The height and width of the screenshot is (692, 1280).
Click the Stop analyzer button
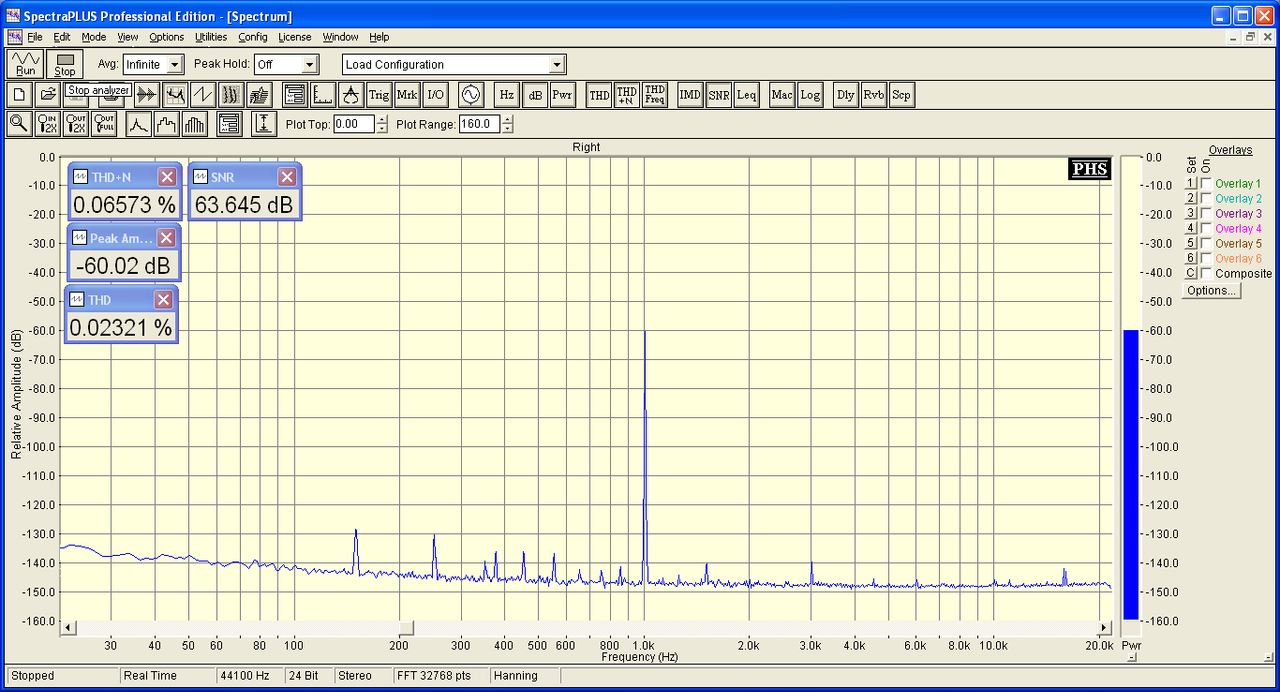tap(65, 64)
